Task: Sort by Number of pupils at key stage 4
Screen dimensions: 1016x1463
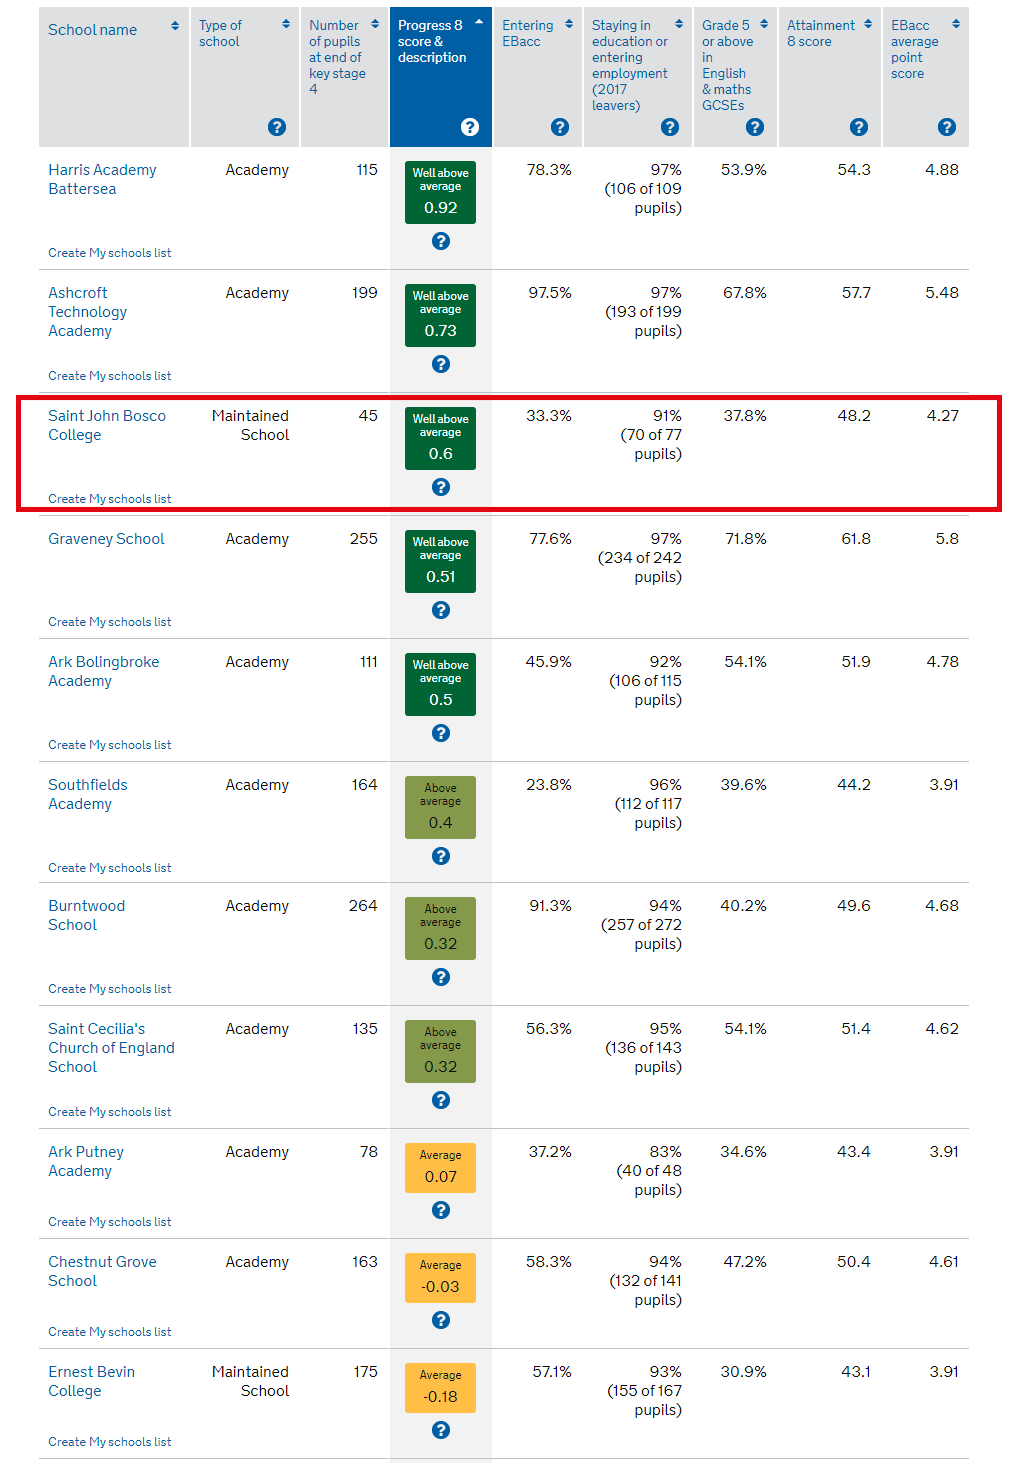Action: 375,24
